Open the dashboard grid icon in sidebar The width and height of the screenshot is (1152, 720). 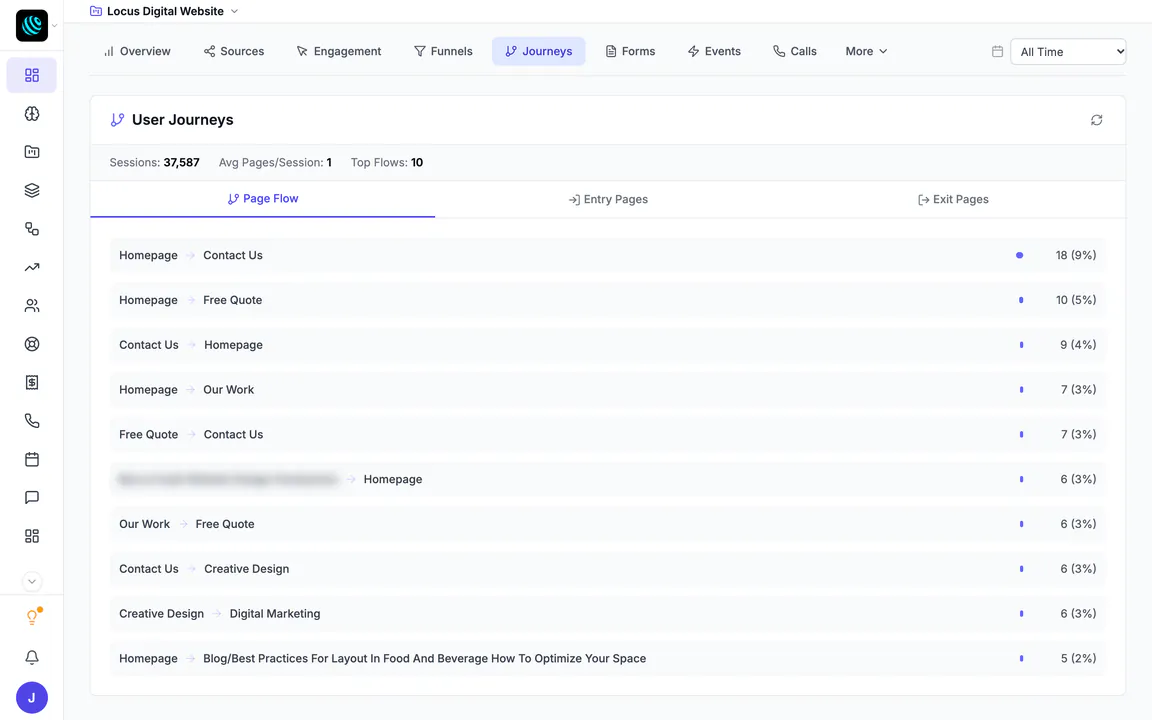point(32,76)
